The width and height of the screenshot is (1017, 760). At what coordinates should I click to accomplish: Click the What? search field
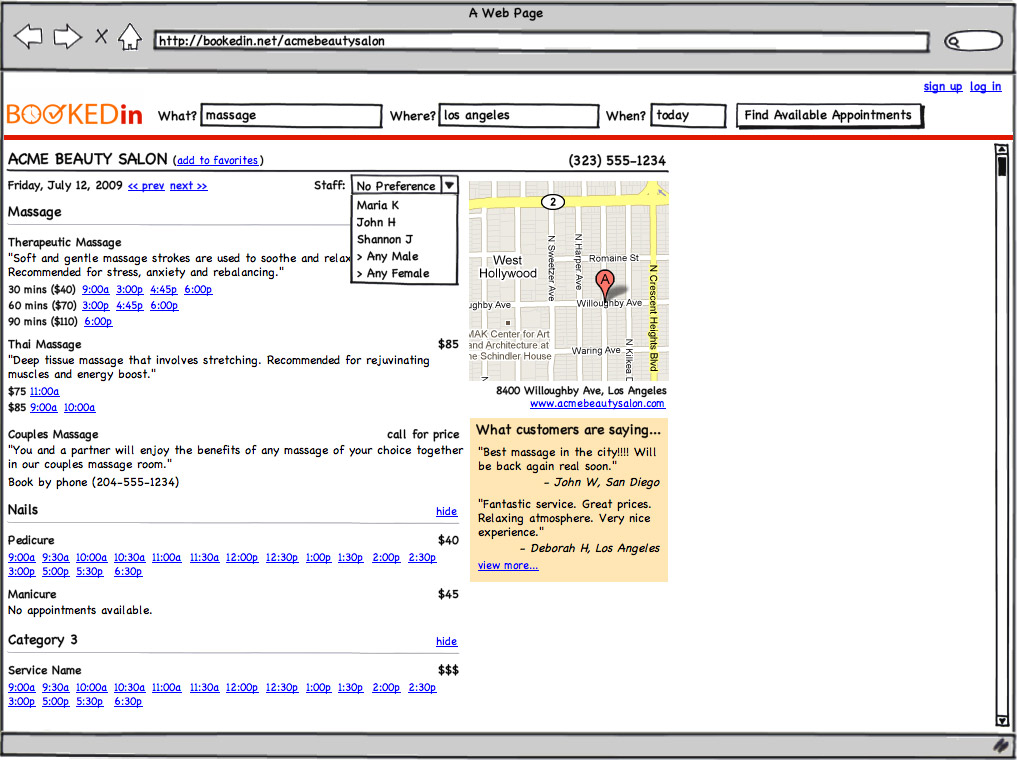(291, 115)
